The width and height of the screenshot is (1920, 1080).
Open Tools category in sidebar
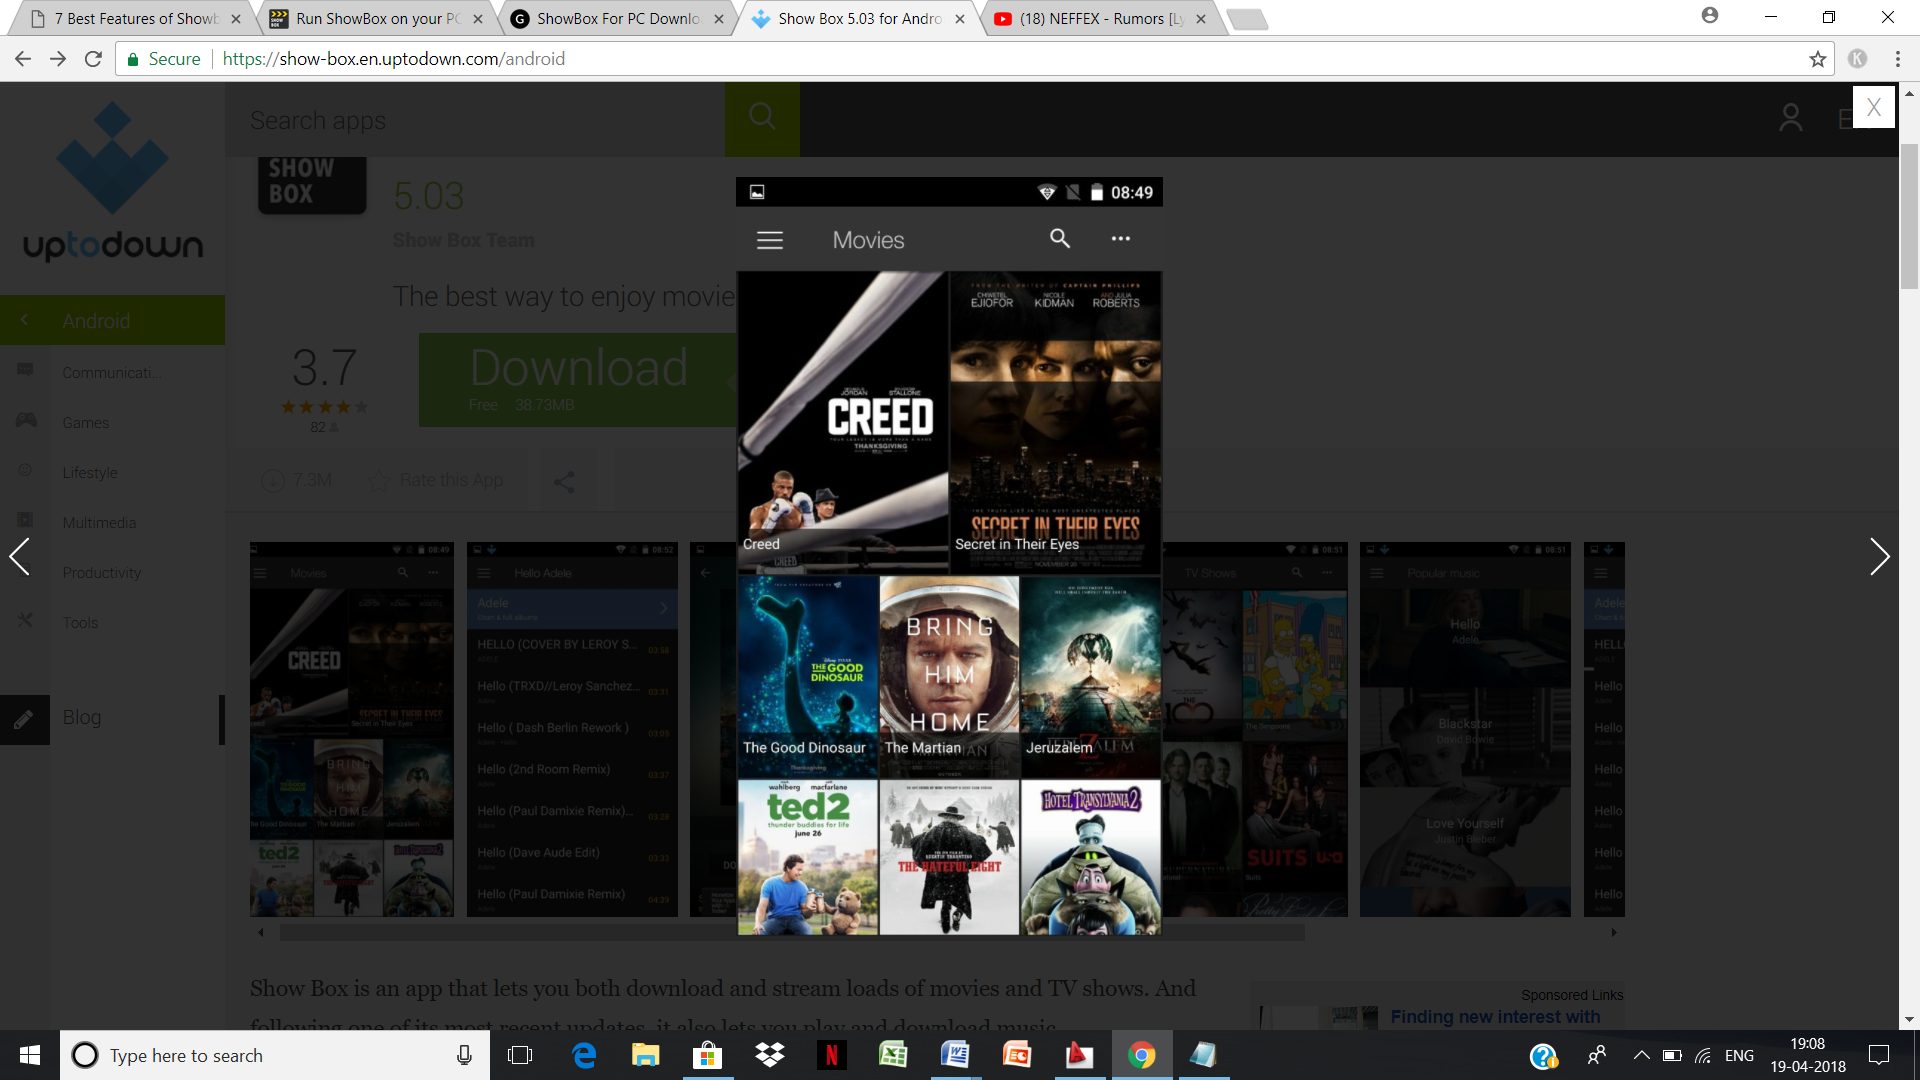coord(80,622)
